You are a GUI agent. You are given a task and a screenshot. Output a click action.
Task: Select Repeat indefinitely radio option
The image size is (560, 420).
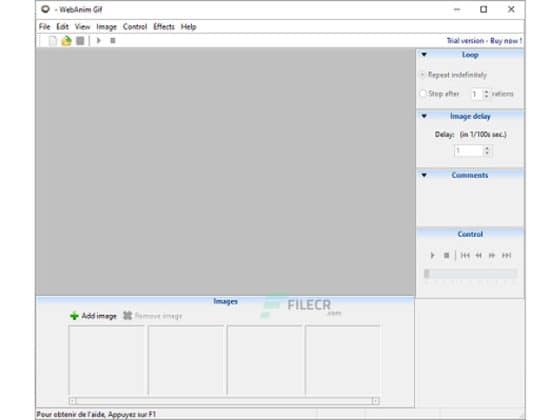point(422,75)
